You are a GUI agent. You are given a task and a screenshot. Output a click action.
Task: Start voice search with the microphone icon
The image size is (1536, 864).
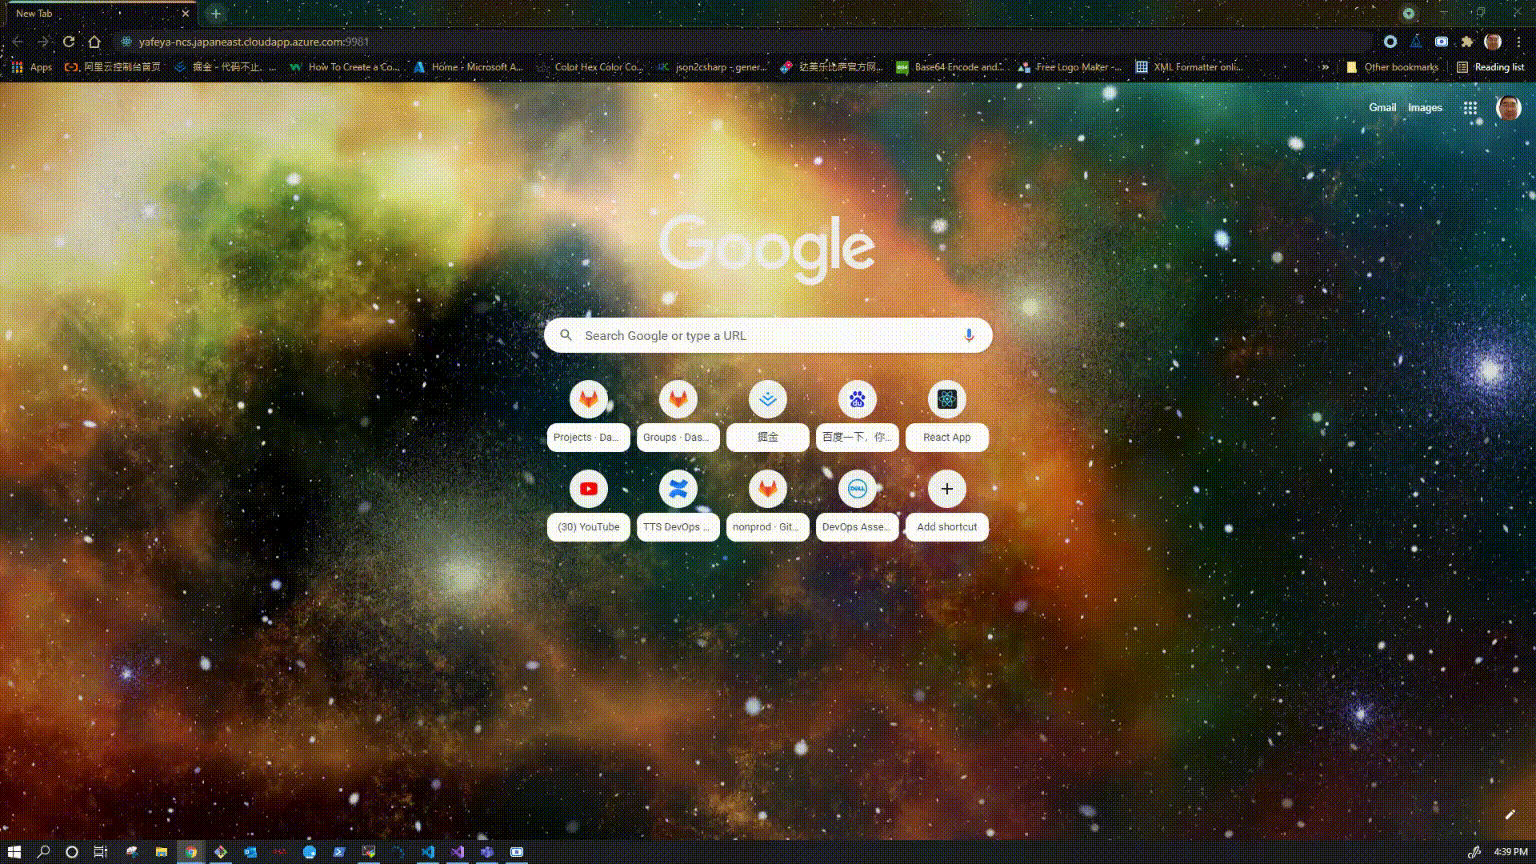pyautogui.click(x=967, y=335)
